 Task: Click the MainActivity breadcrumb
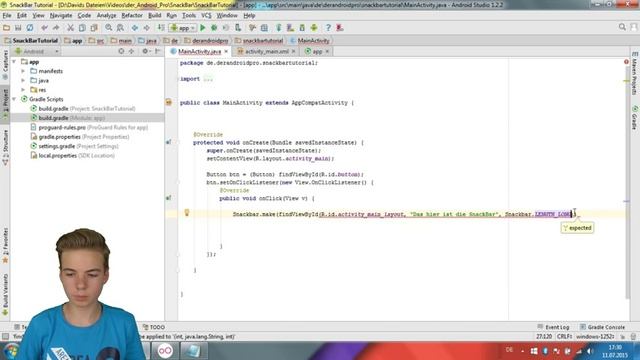click(309, 41)
